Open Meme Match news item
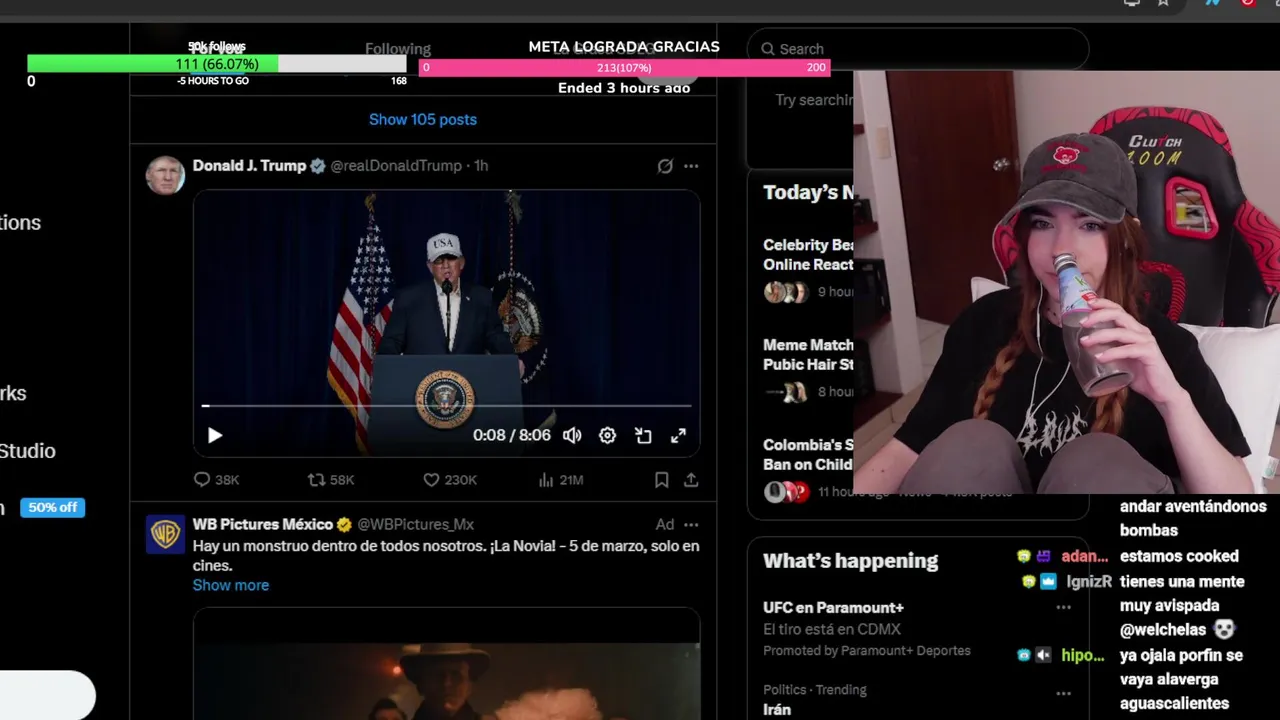 [808, 355]
